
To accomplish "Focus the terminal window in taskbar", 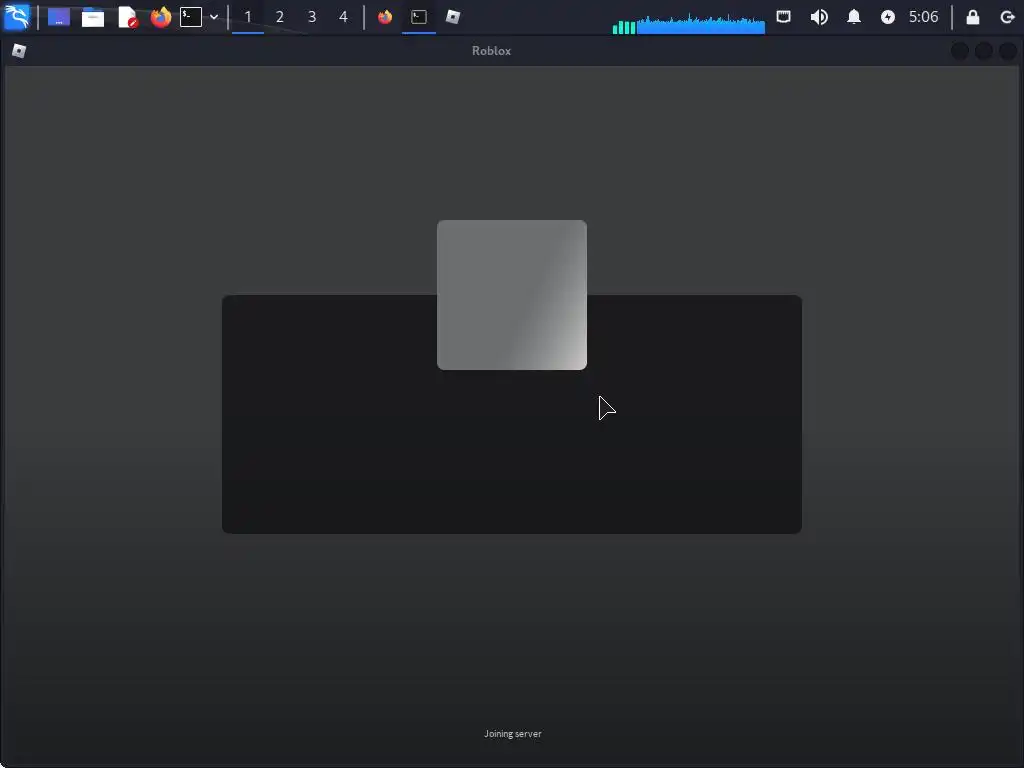I will coord(419,17).
